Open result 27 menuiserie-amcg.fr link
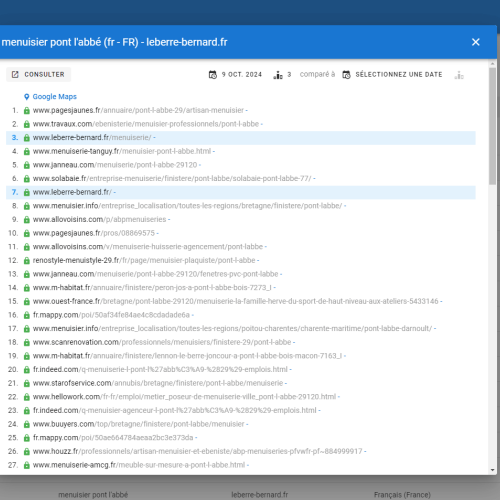 click(x=139, y=466)
